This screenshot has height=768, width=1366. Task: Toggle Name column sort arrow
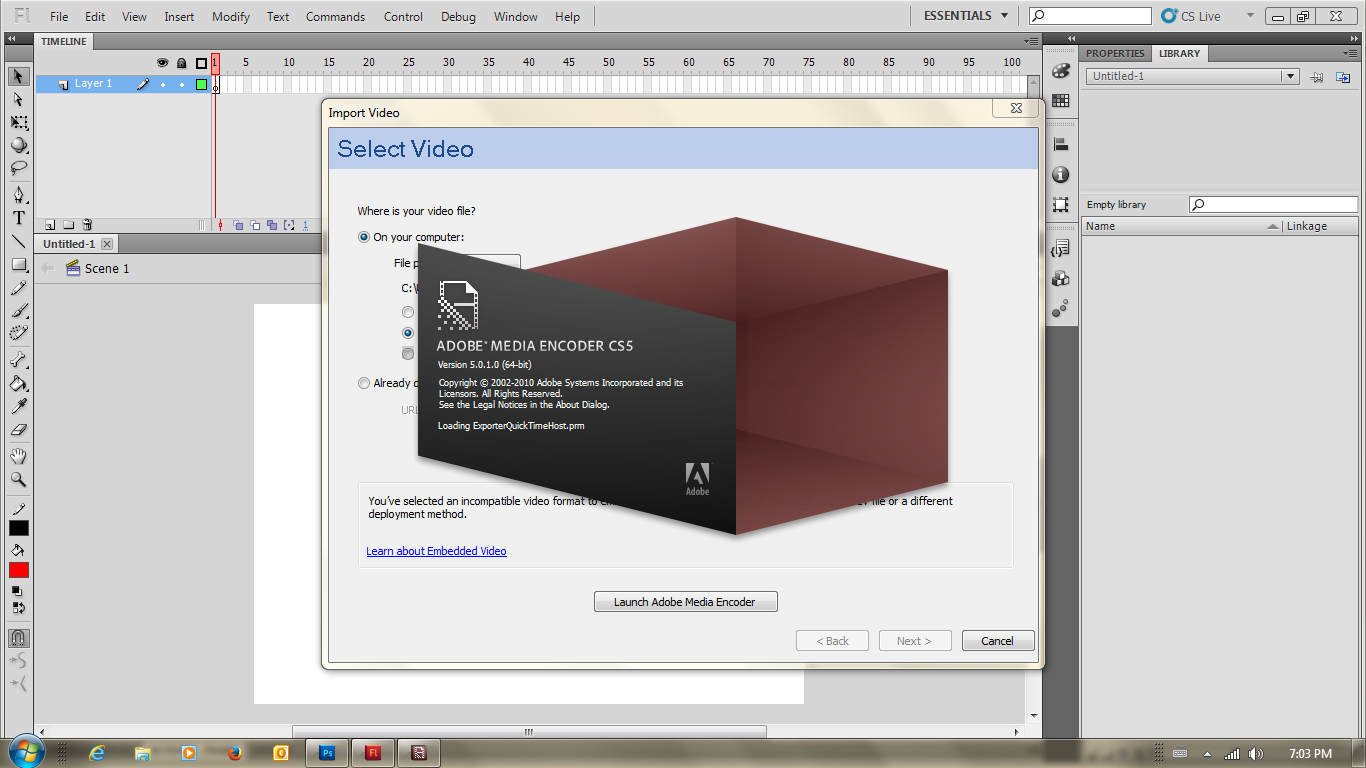pyautogui.click(x=1272, y=226)
